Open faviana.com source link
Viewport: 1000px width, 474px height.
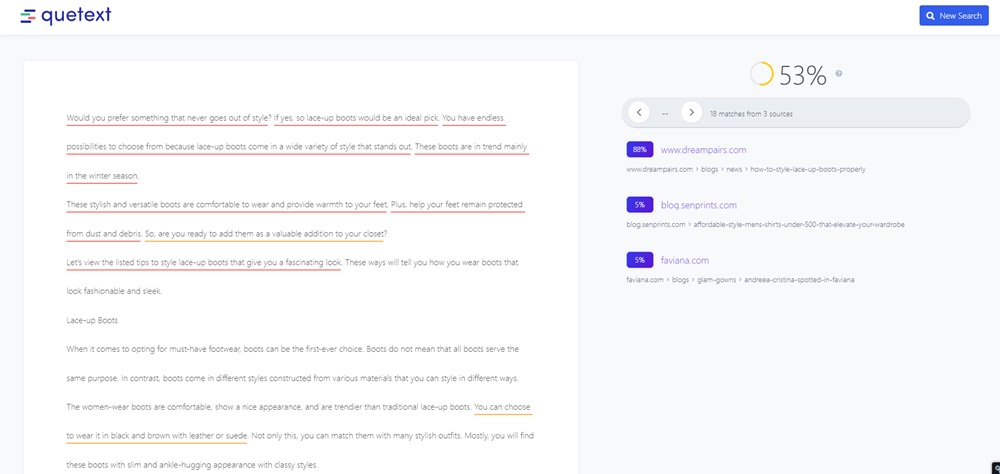click(684, 260)
